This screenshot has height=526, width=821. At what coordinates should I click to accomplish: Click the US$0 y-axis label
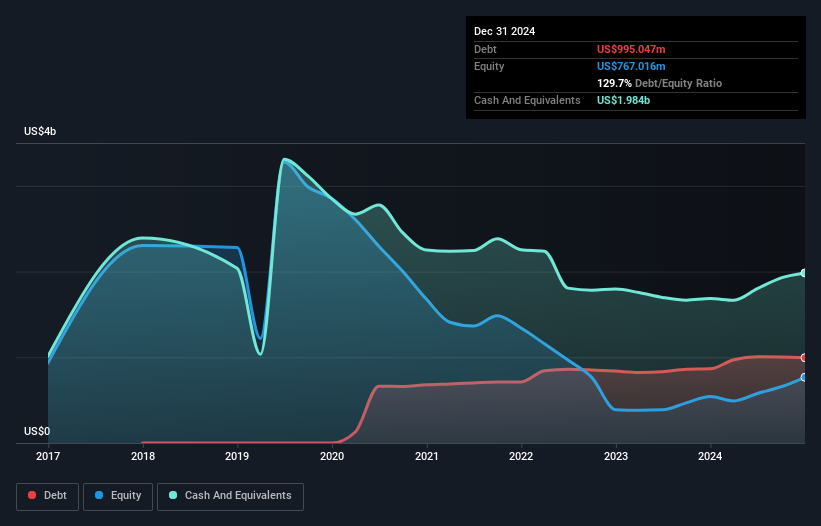[37, 431]
